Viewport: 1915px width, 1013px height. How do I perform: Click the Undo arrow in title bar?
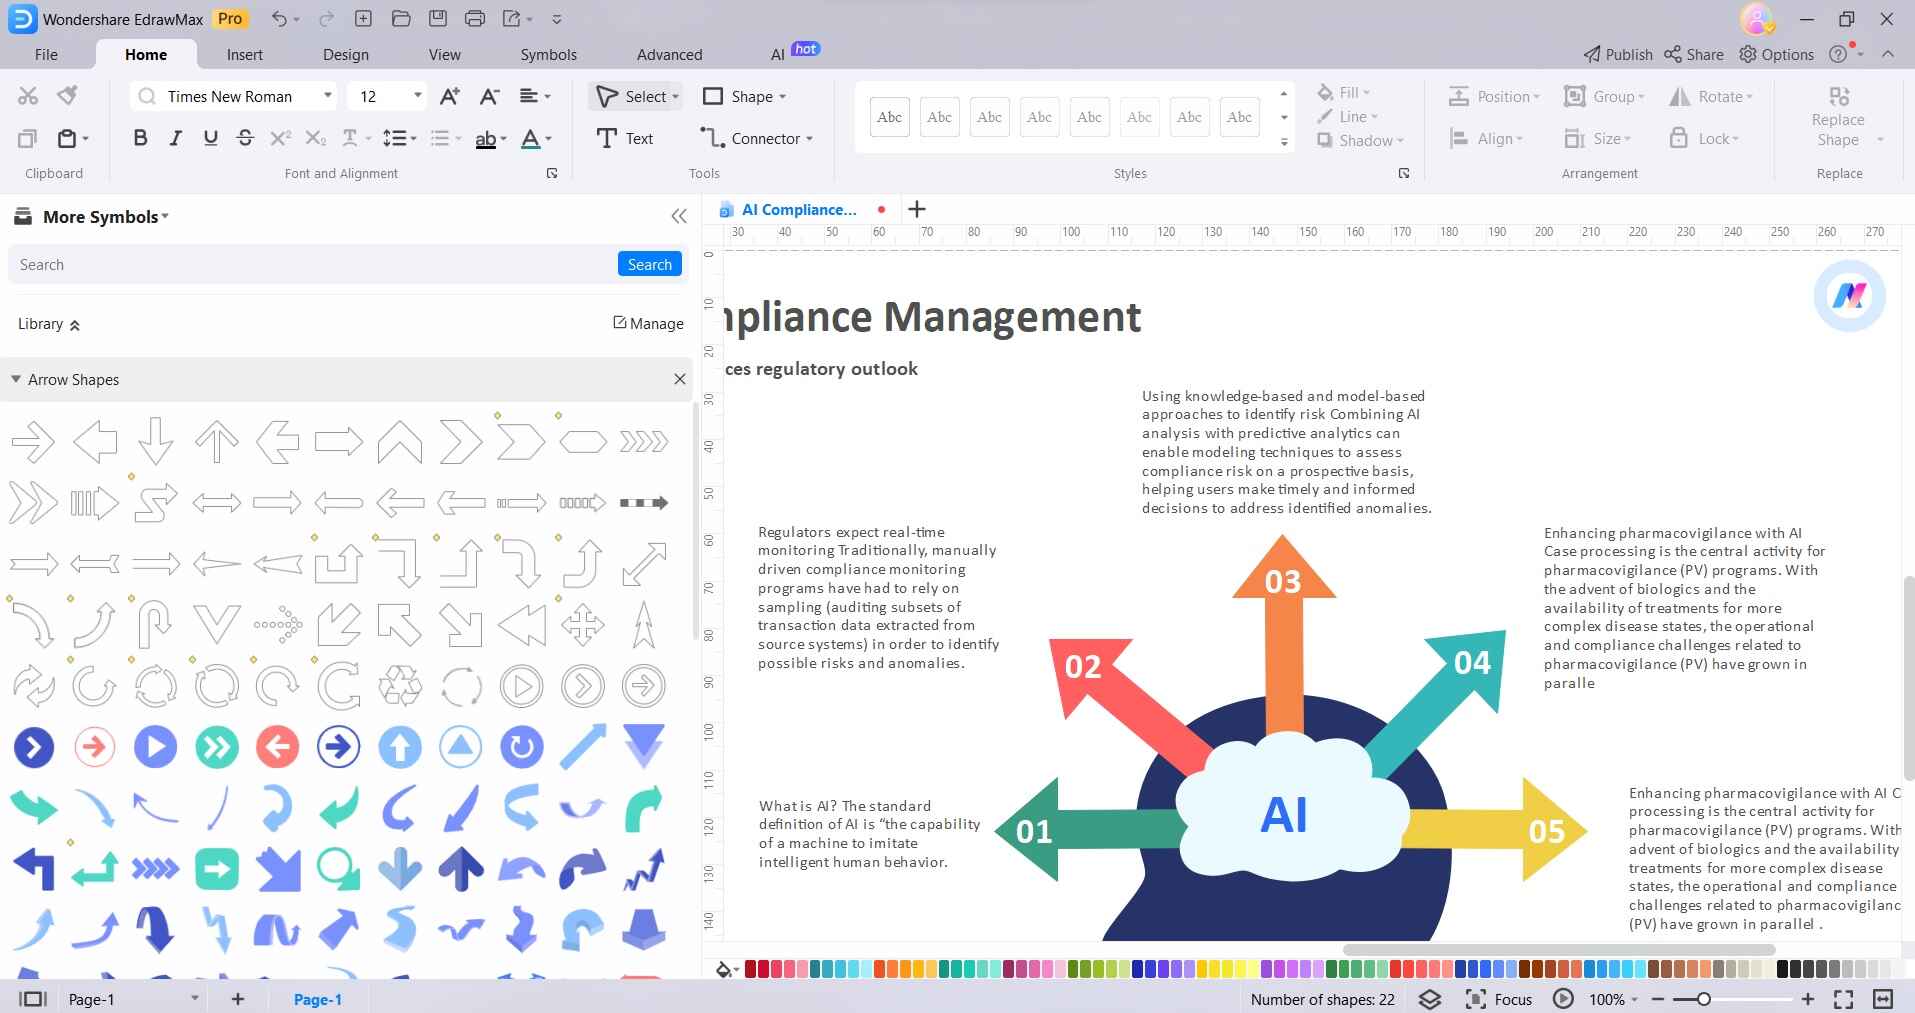point(279,19)
